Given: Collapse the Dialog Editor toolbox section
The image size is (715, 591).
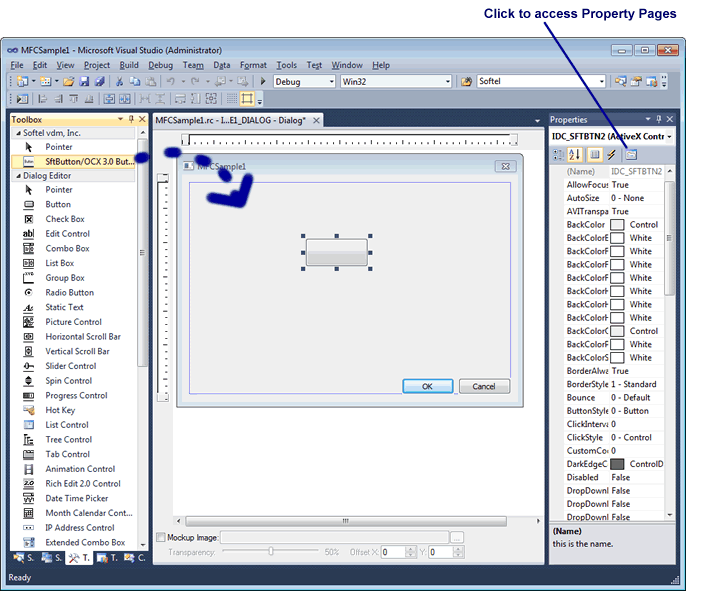Looking at the screenshot, I should tap(16, 176).
